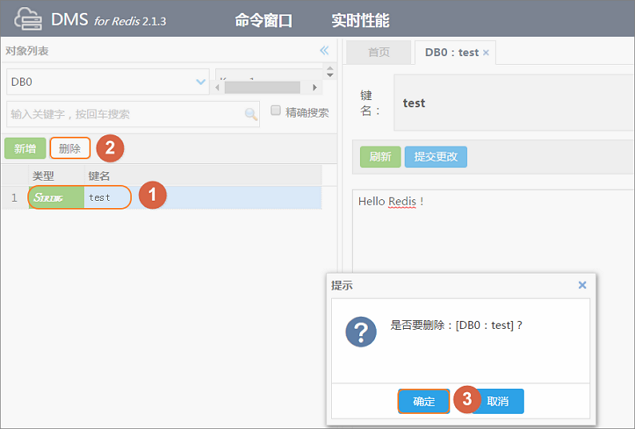Click the up/down stepper beside the key filter
The width and height of the screenshot is (635, 429).
[x=330, y=72]
